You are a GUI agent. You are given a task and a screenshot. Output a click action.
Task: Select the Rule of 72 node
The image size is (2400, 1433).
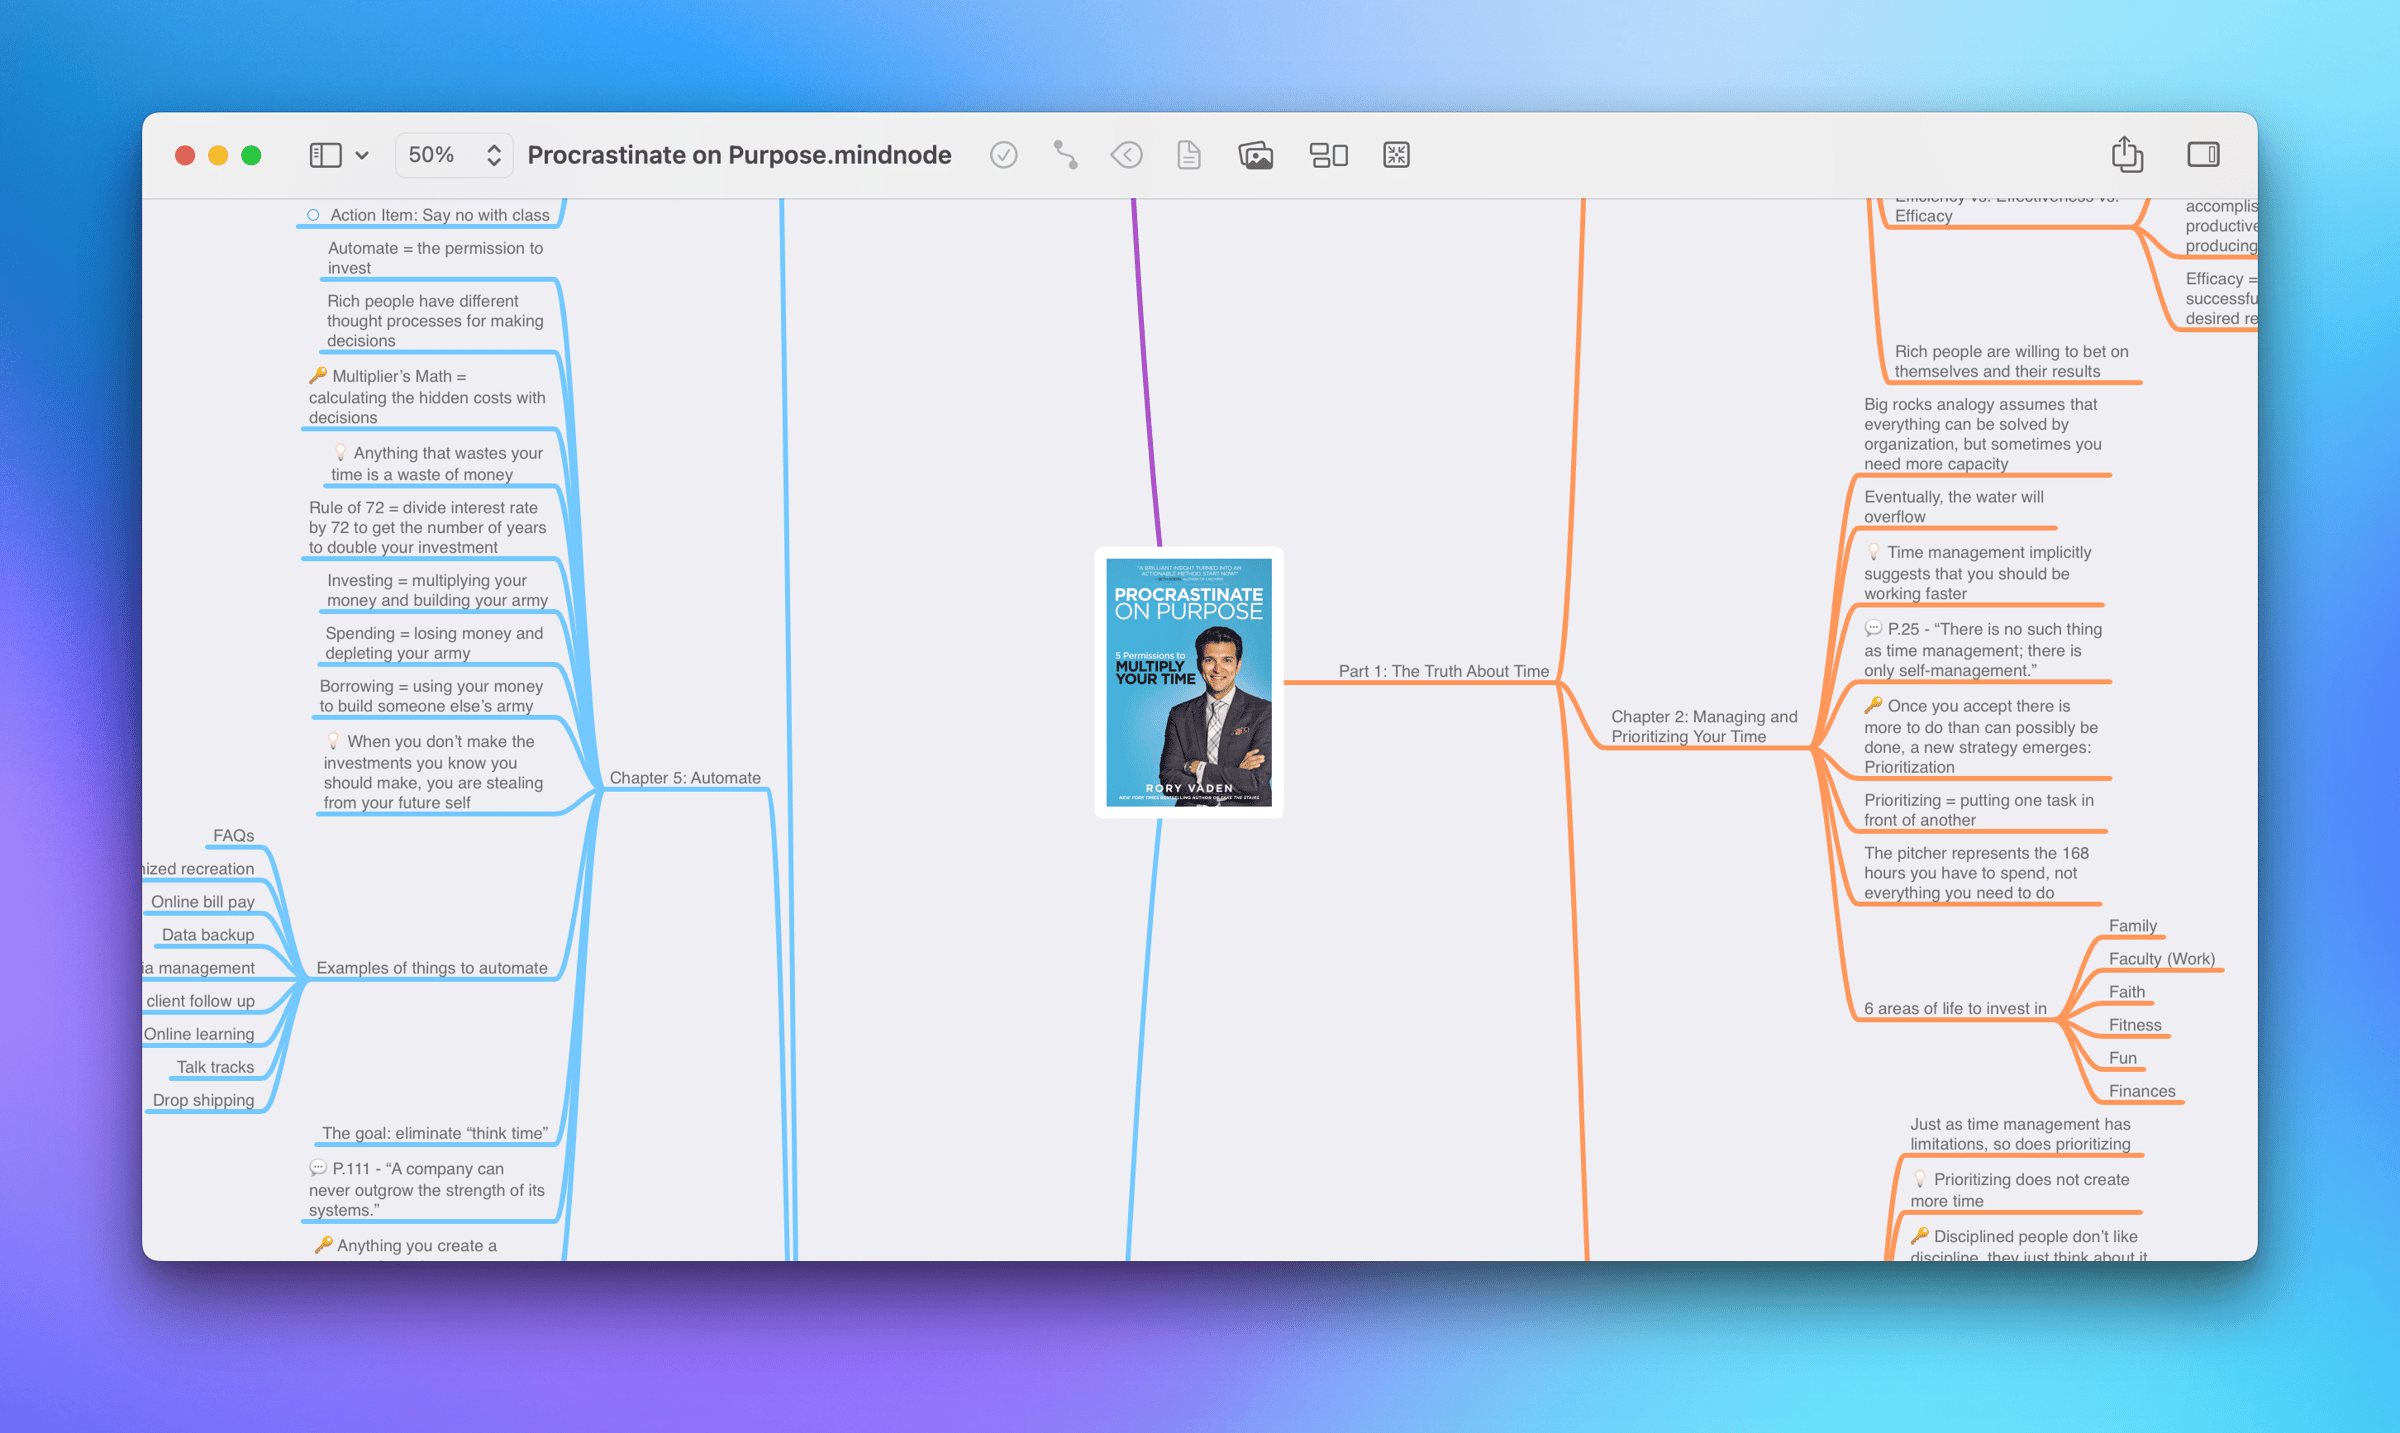[x=427, y=527]
